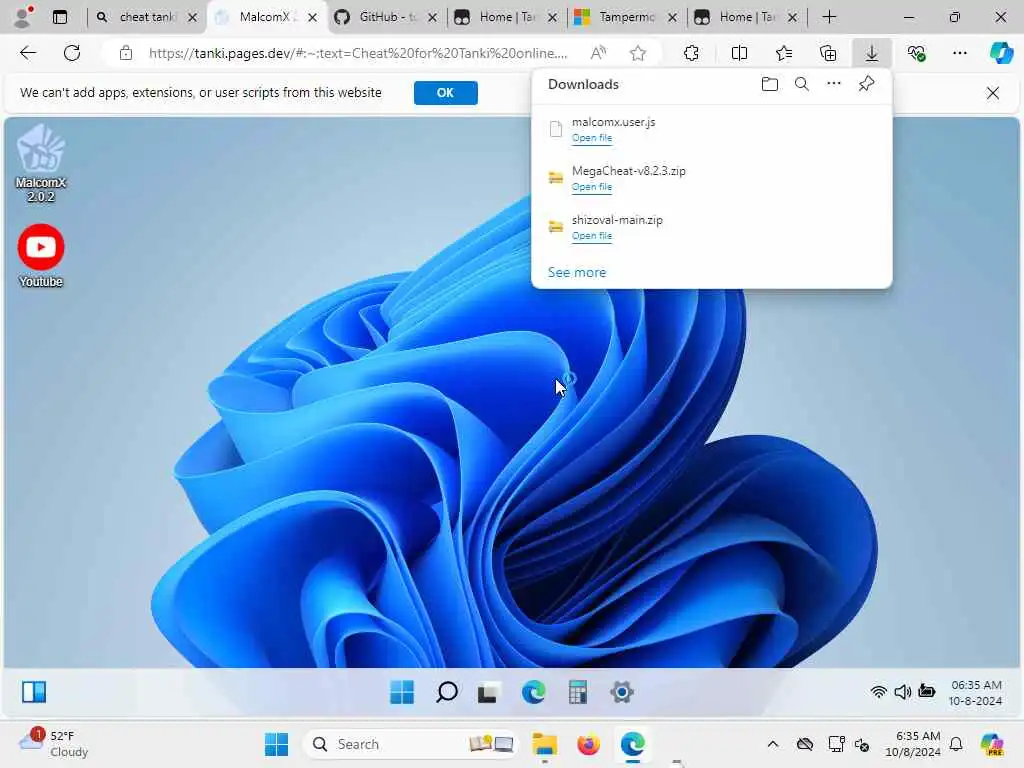Screen dimensions: 1024x768
Task: Click the address bar URL
Action: (x=358, y=53)
